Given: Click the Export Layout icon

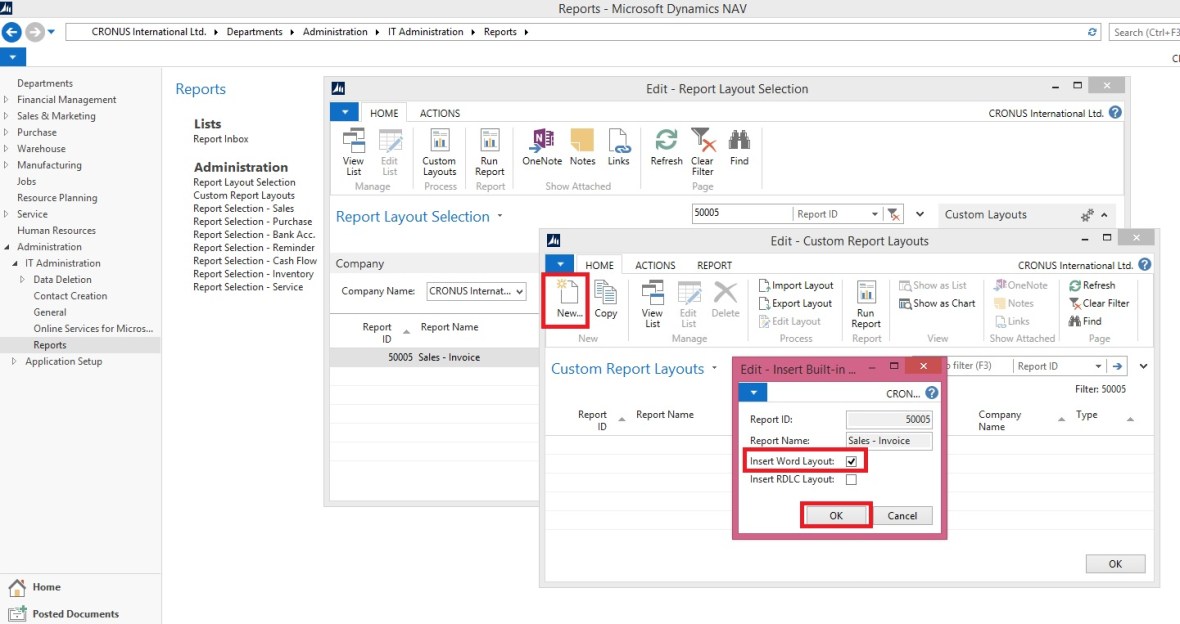Looking at the screenshot, I should click(764, 304).
